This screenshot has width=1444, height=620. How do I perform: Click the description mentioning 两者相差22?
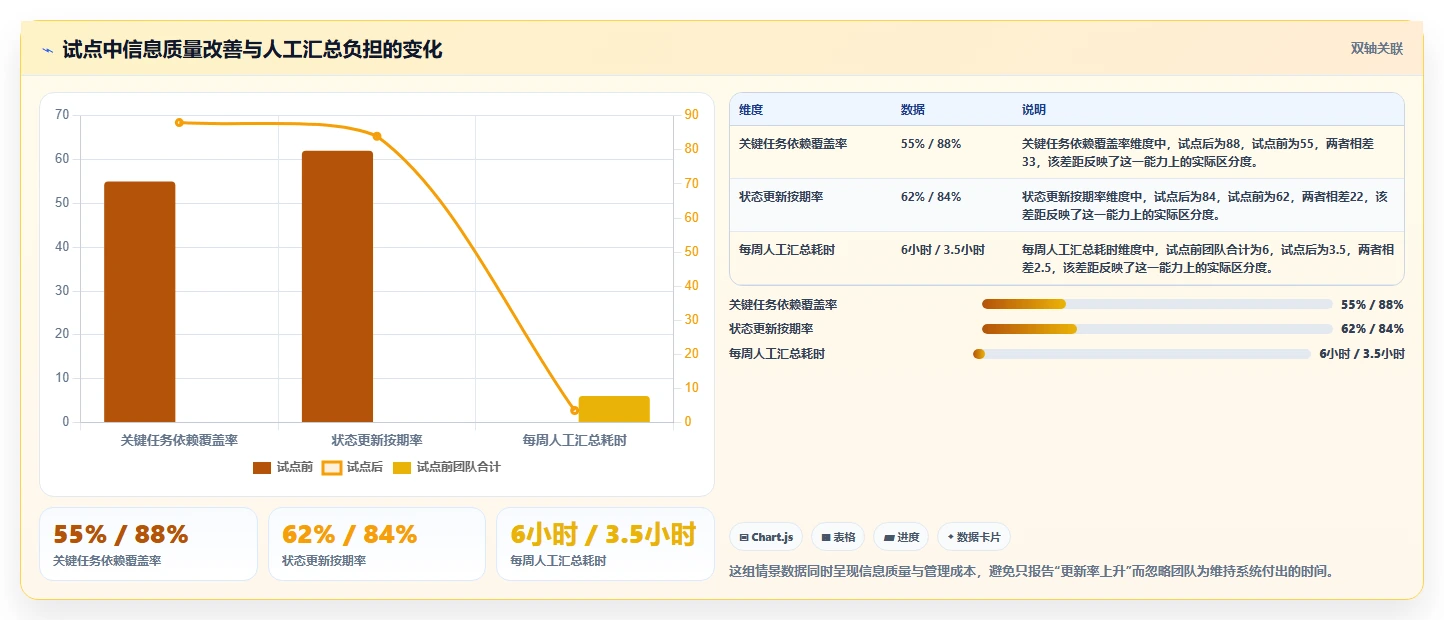tap(1207, 205)
